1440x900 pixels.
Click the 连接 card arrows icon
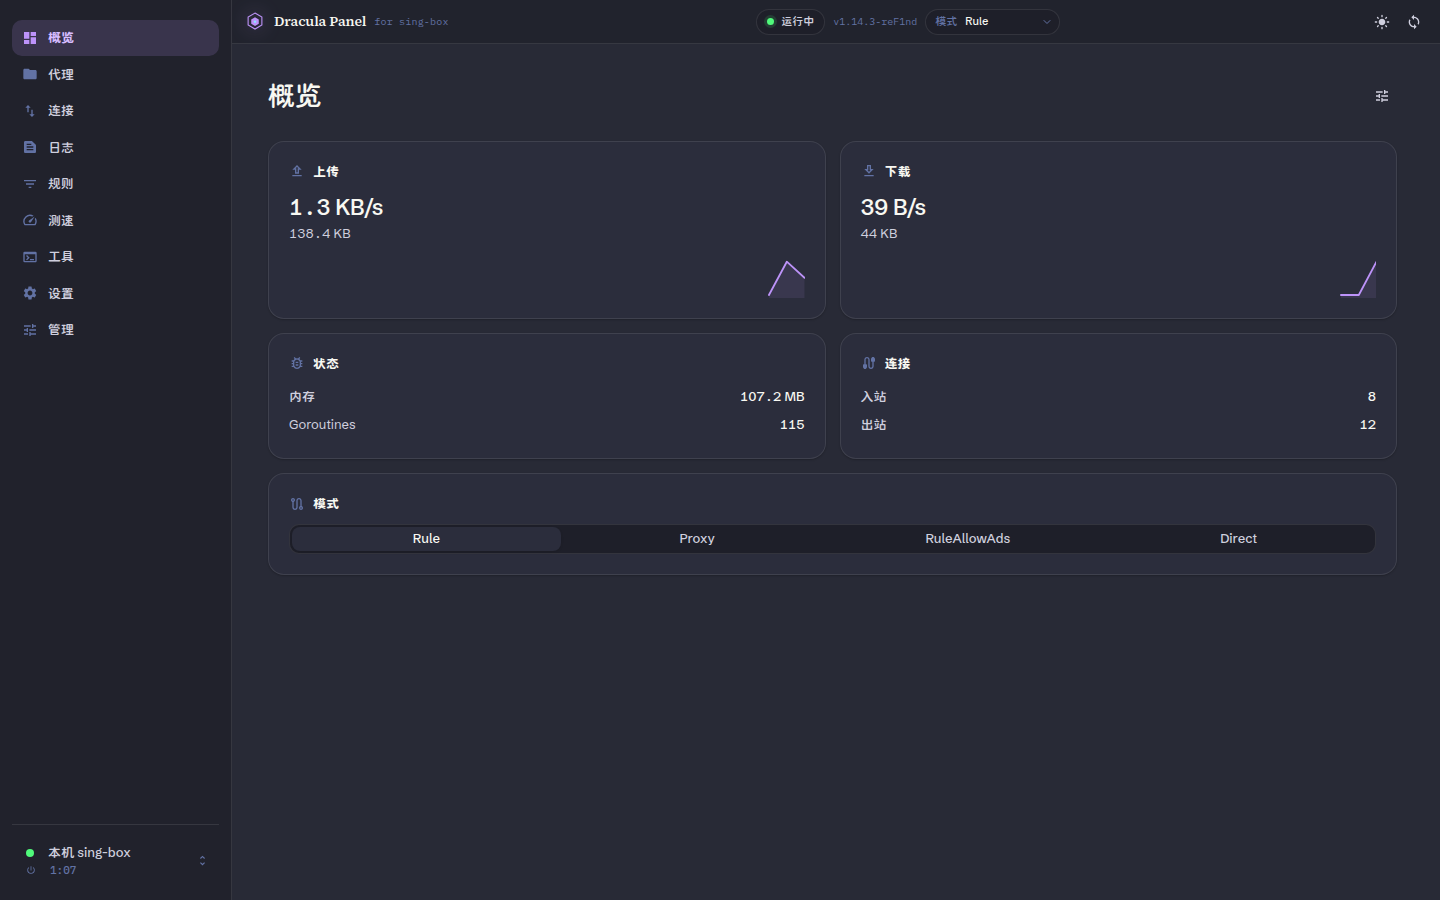869,363
